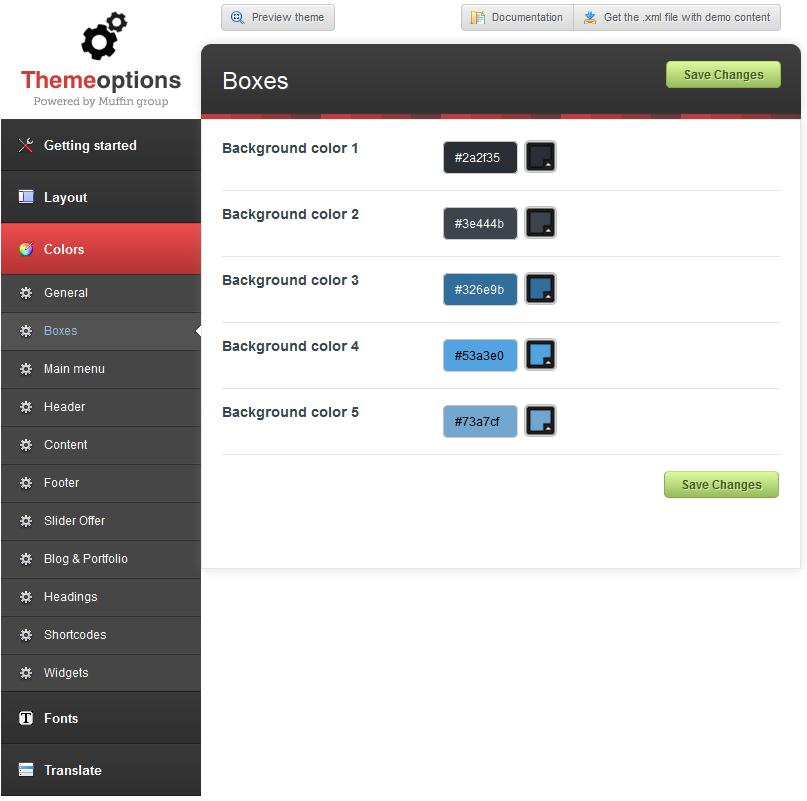
Task: Open the Documentation button
Action: tap(517, 18)
